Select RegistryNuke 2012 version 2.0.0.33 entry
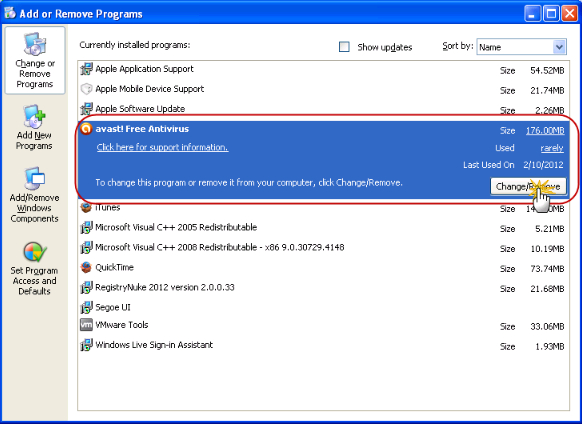 (x=323, y=287)
